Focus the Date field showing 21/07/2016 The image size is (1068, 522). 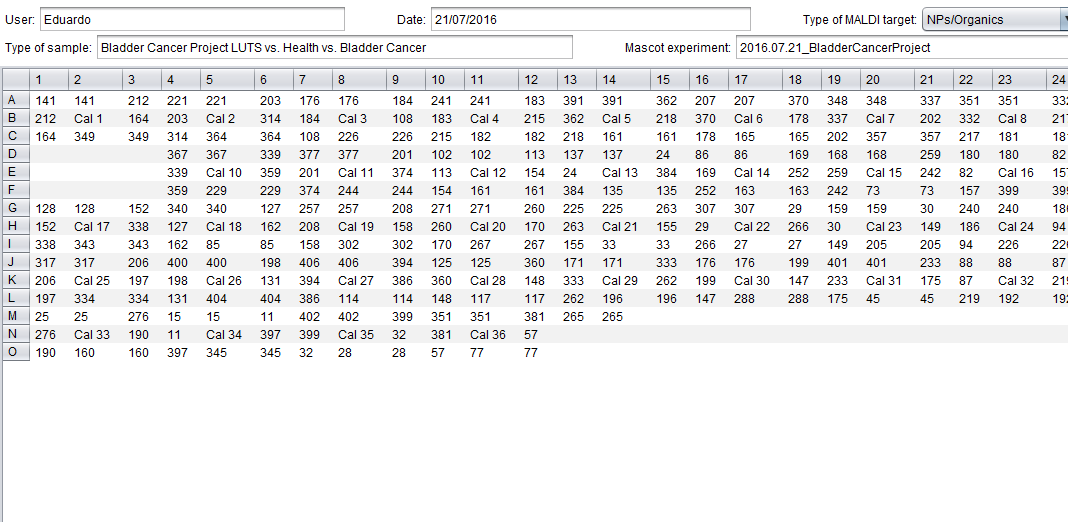(590, 20)
